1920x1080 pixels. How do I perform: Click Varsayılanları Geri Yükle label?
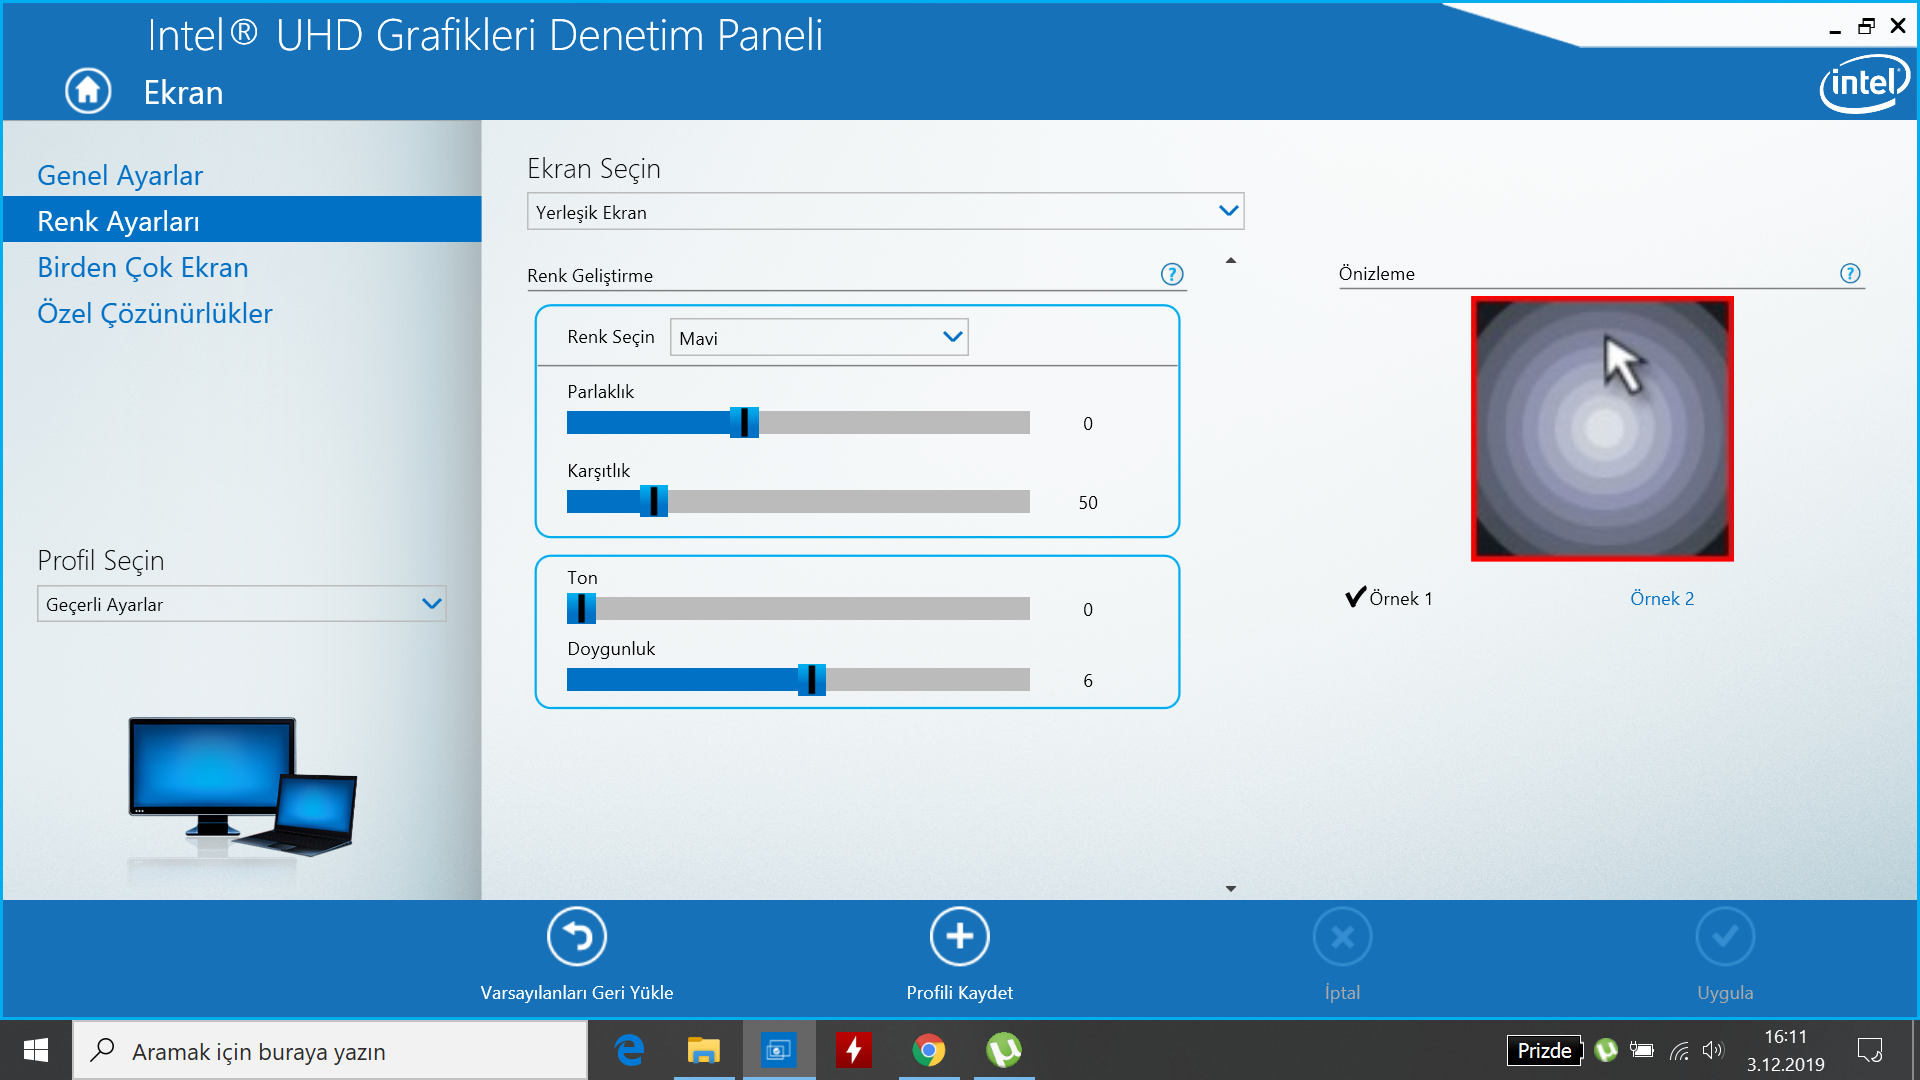click(577, 992)
